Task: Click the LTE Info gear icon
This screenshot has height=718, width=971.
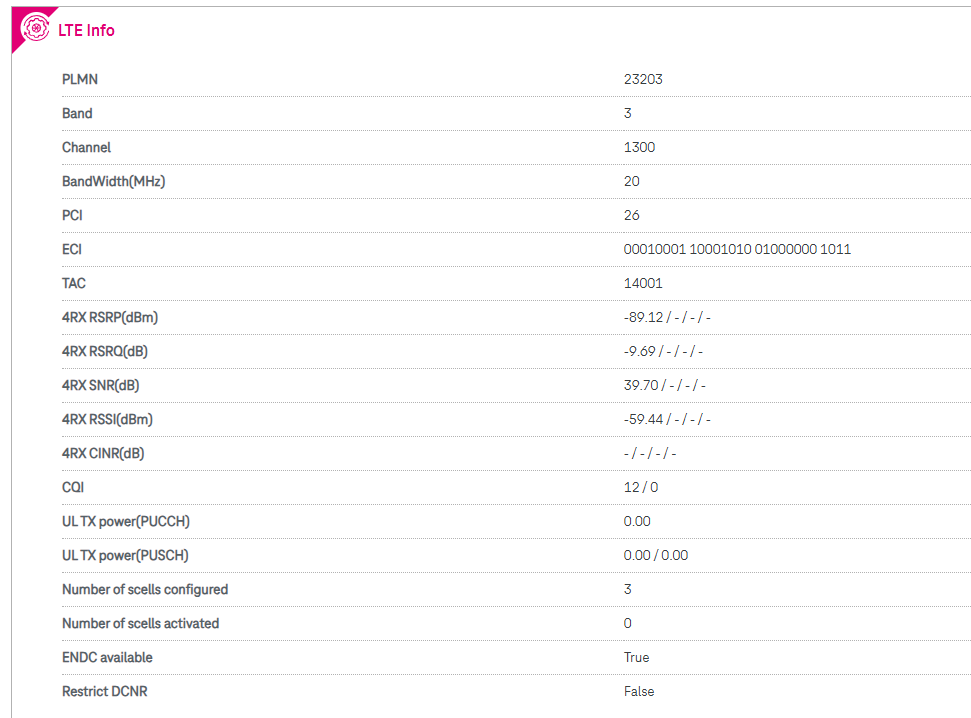Action: pyautogui.click(x=35, y=28)
